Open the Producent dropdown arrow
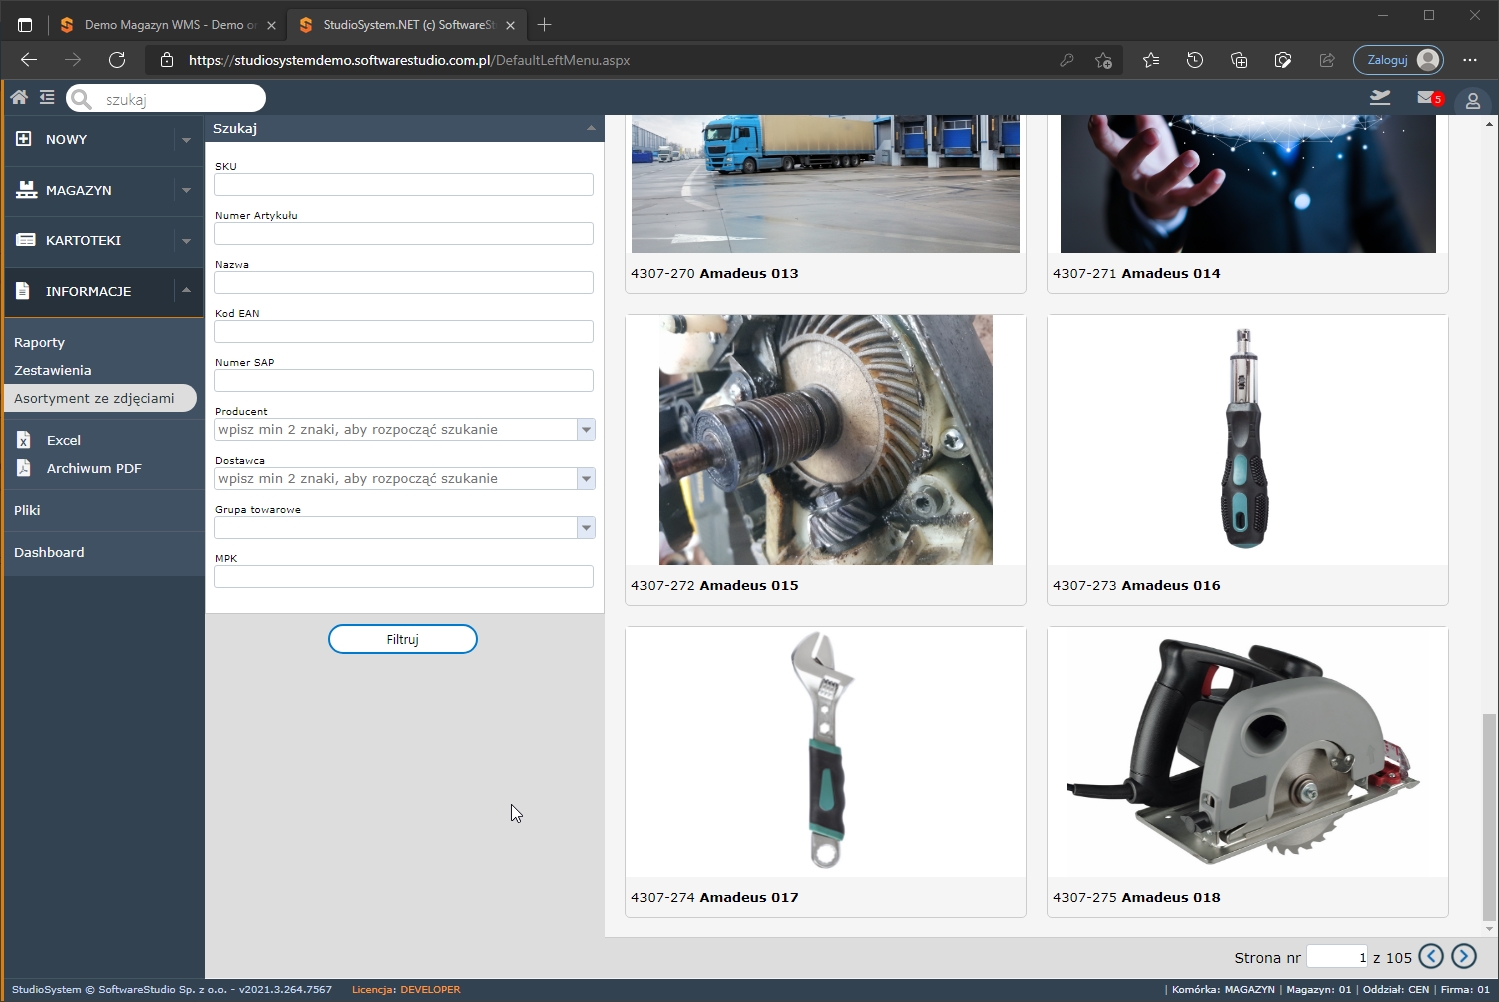Image resolution: width=1499 pixels, height=1002 pixels. (586, 430)
